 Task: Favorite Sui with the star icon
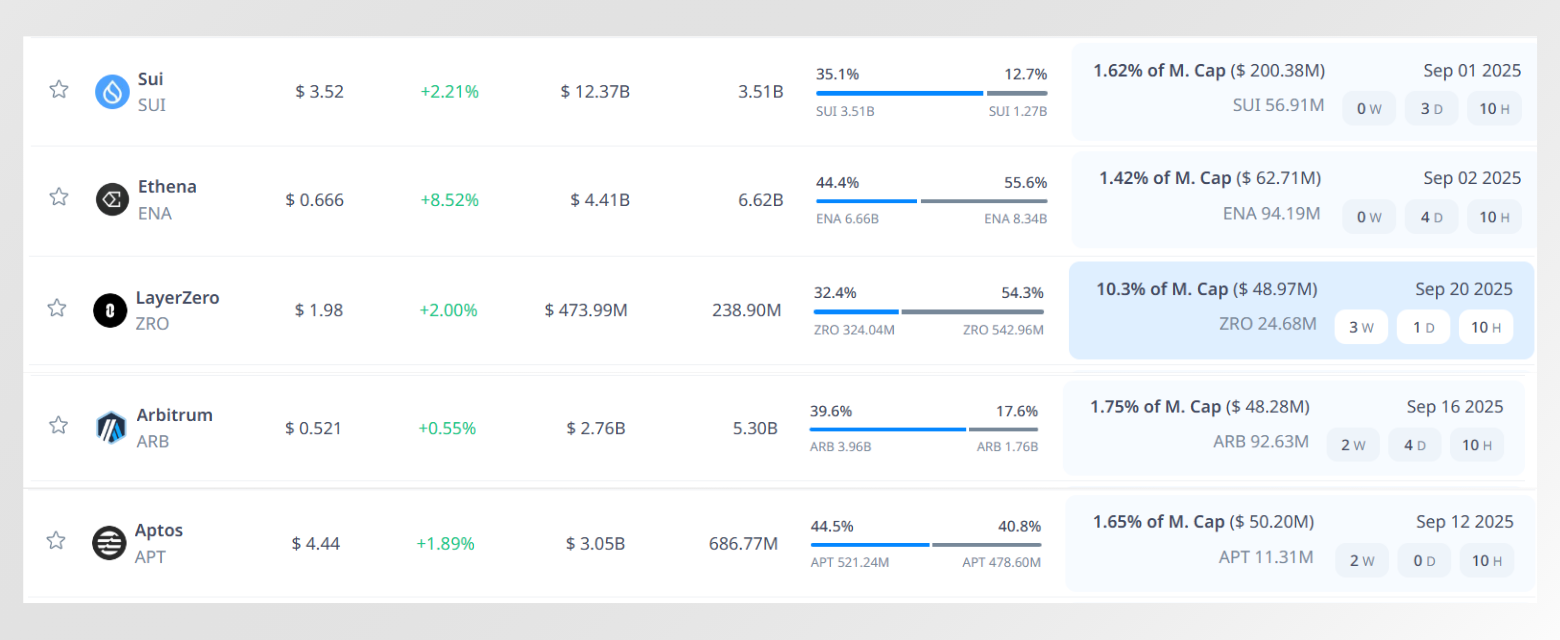click(59, 89)
